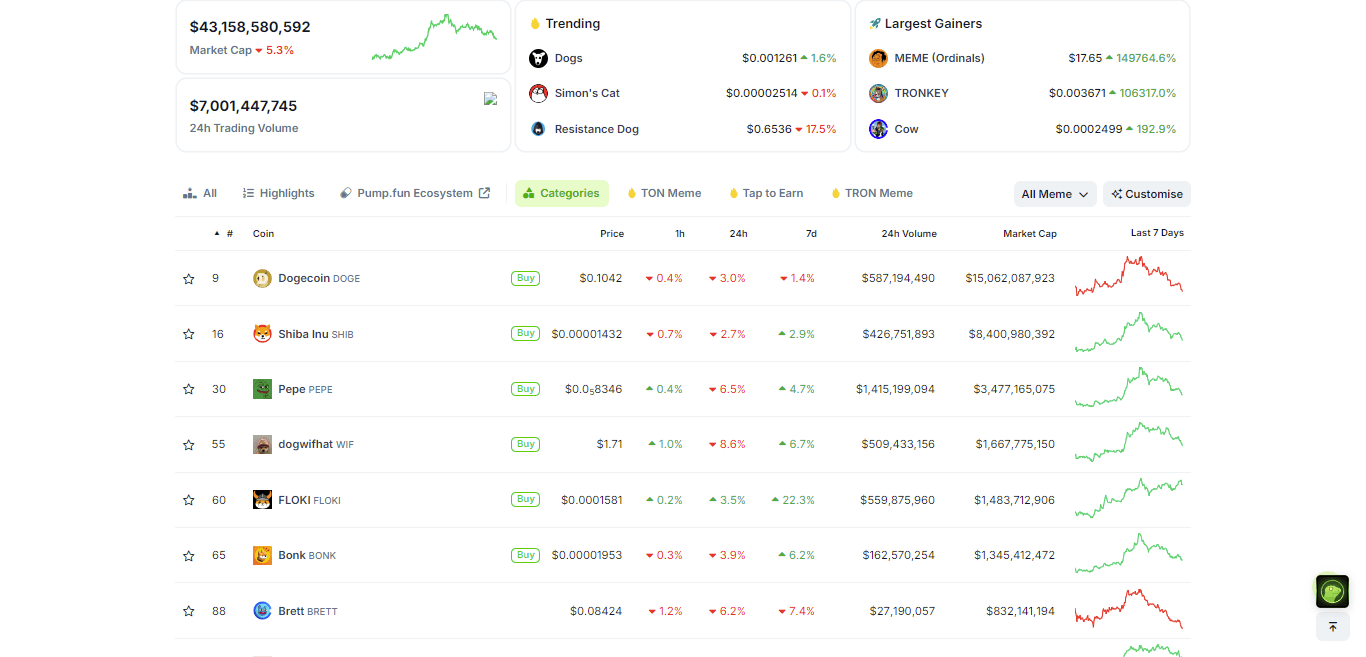Click the dogwifhat coin logo
This screenshot has width=1366, height=657.
(262, 444)
